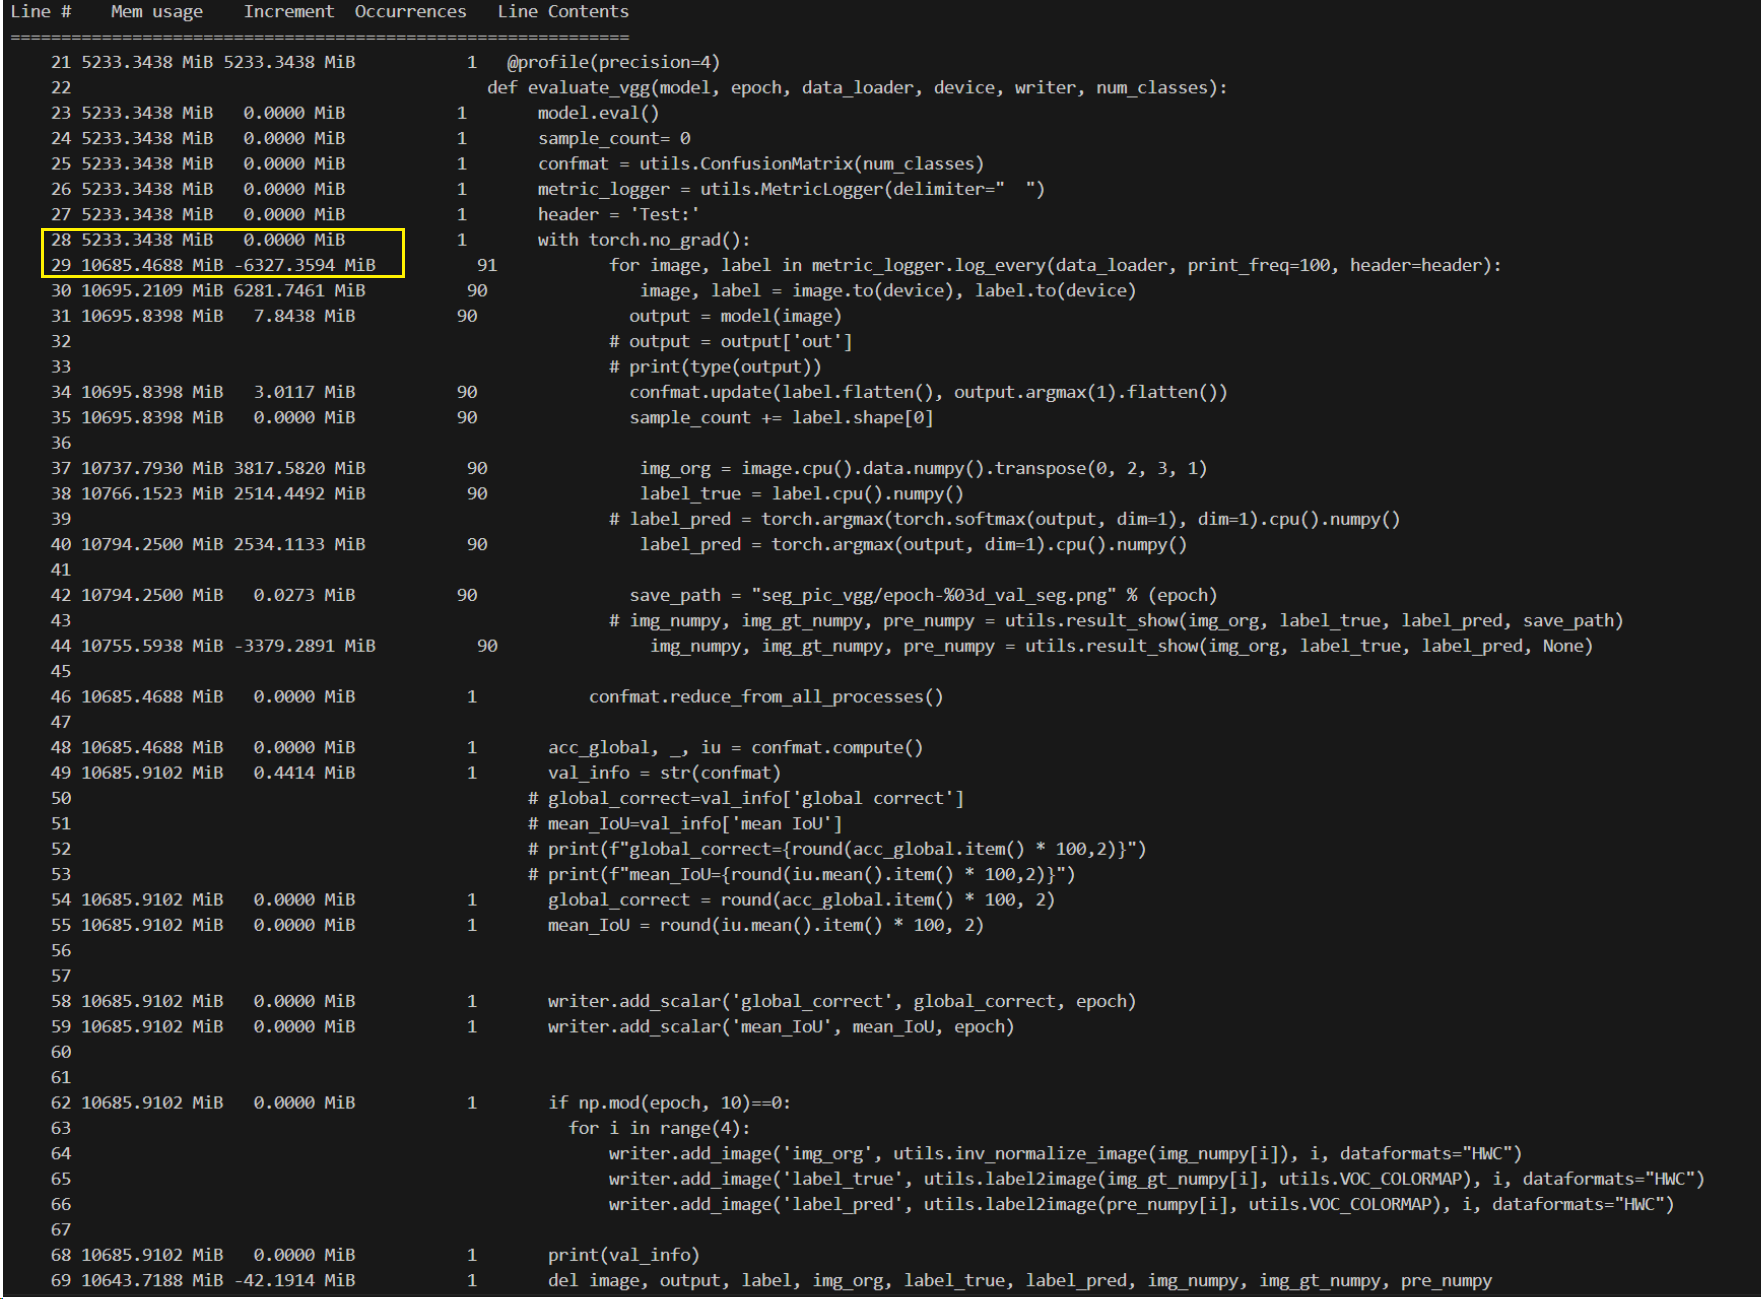The image size is (1761, 1299).
Task: Click the 'sample_count= 0' line
Action: click(x=614, y=138)
